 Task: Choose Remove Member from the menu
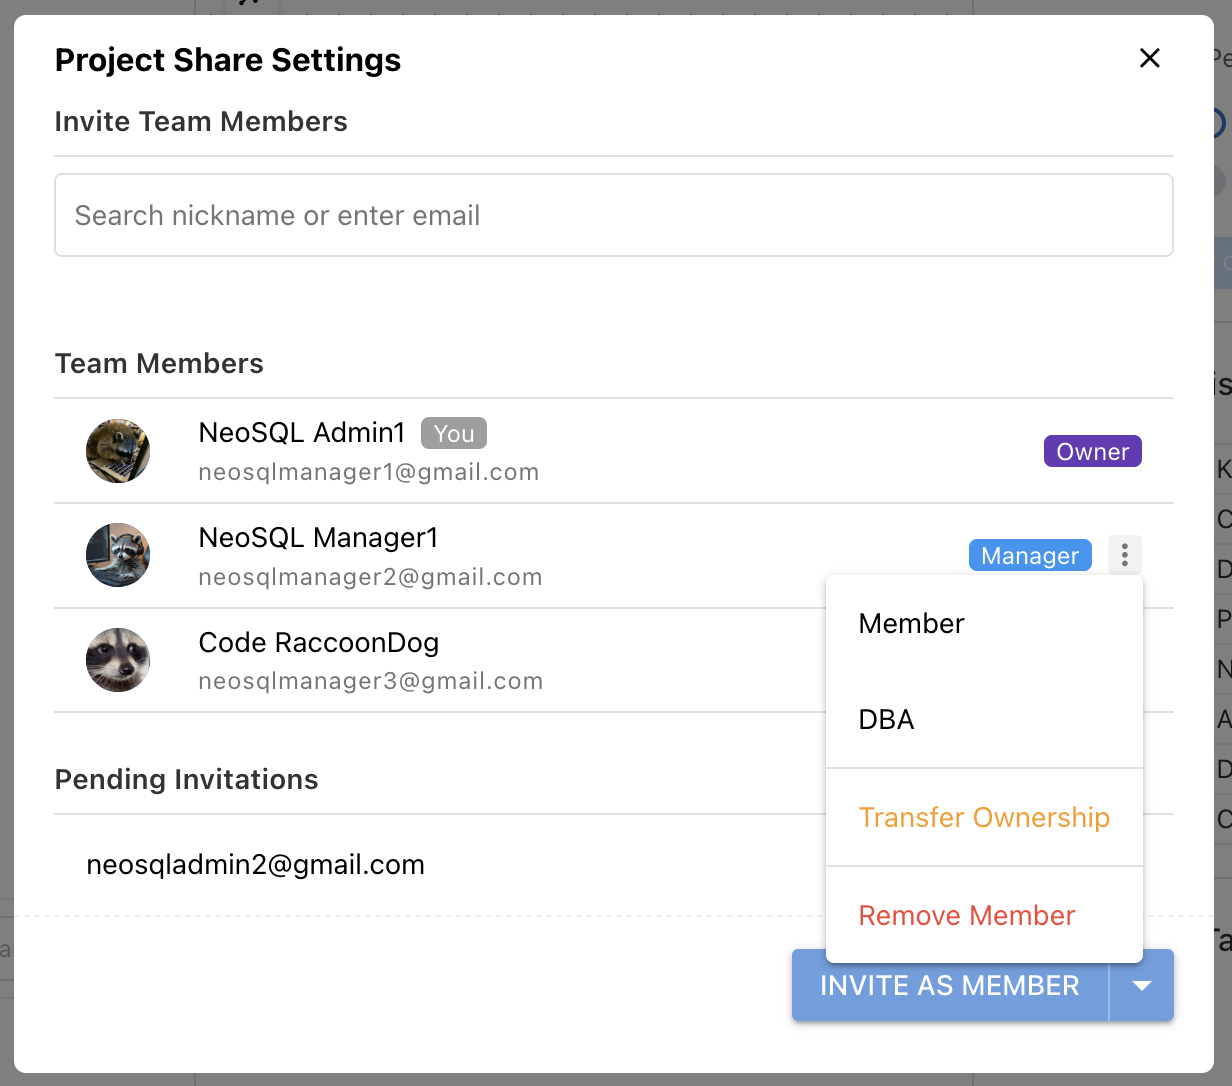[x=984, y=916]
